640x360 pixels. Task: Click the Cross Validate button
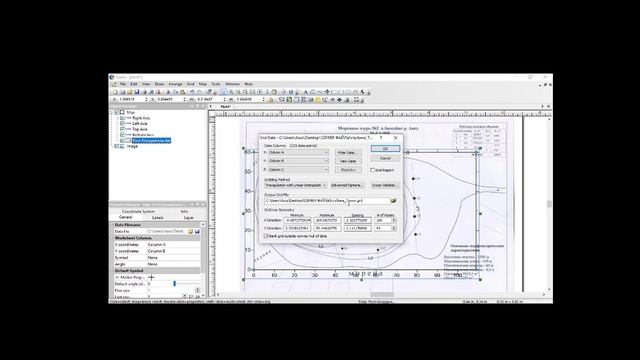pyautogui.click(x=385, y=185)
